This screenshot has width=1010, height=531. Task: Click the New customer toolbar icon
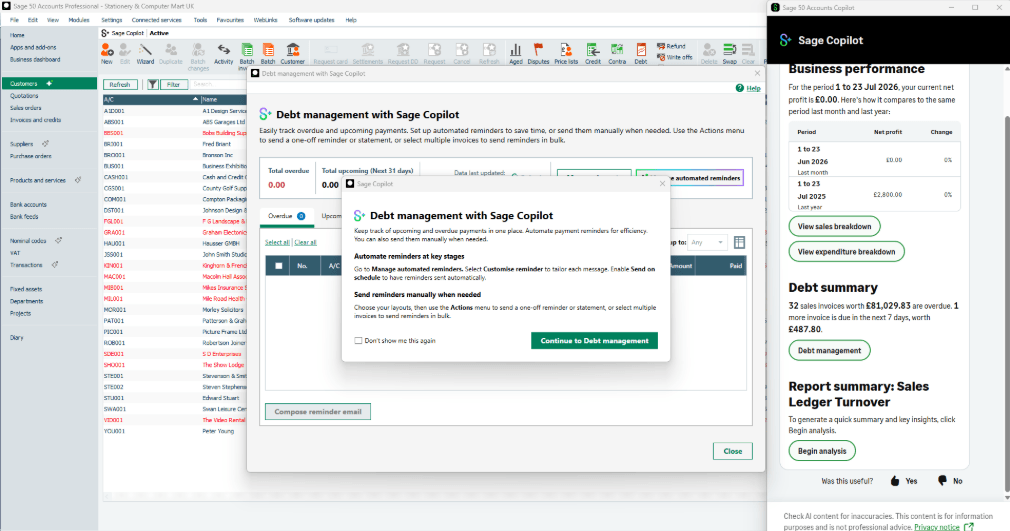pos(107,53)
